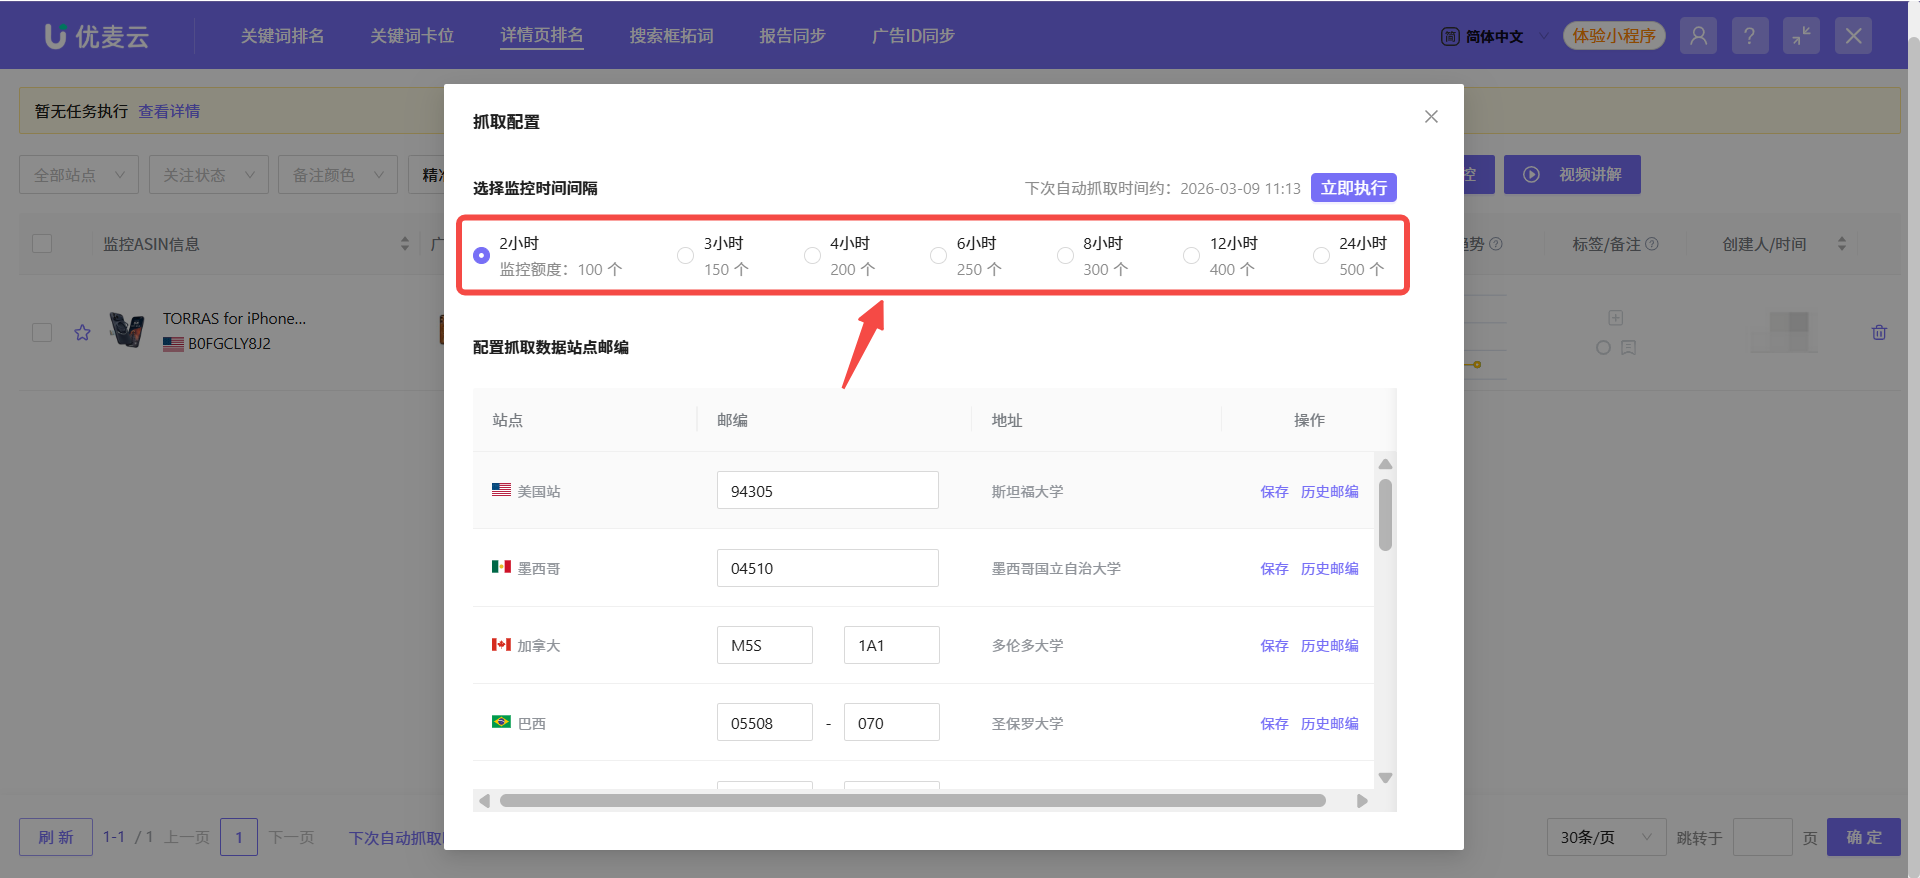Screen dimensions: 1920x878
Task: Open the 关注状态 dropdown
Action: 209,175
